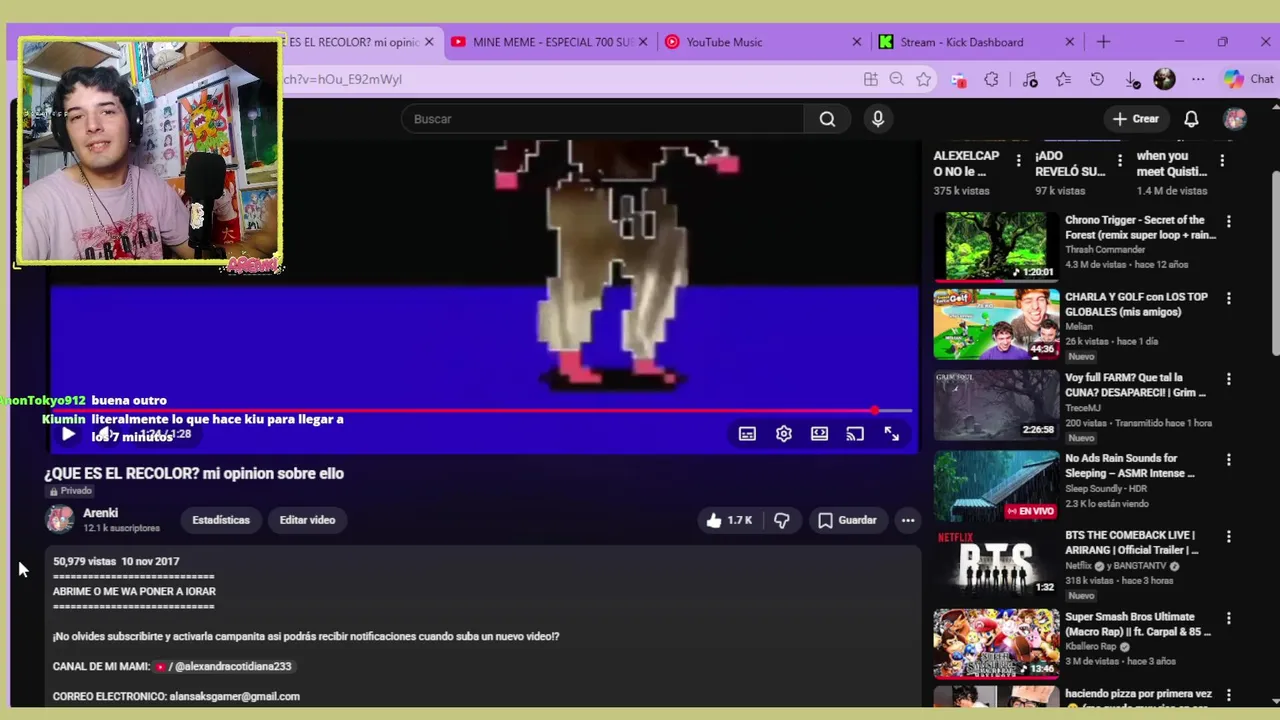Viewport: 1280px width, 720px height.
Task: Open browser Settings and more menu
Action: [x=1198, y=79]
